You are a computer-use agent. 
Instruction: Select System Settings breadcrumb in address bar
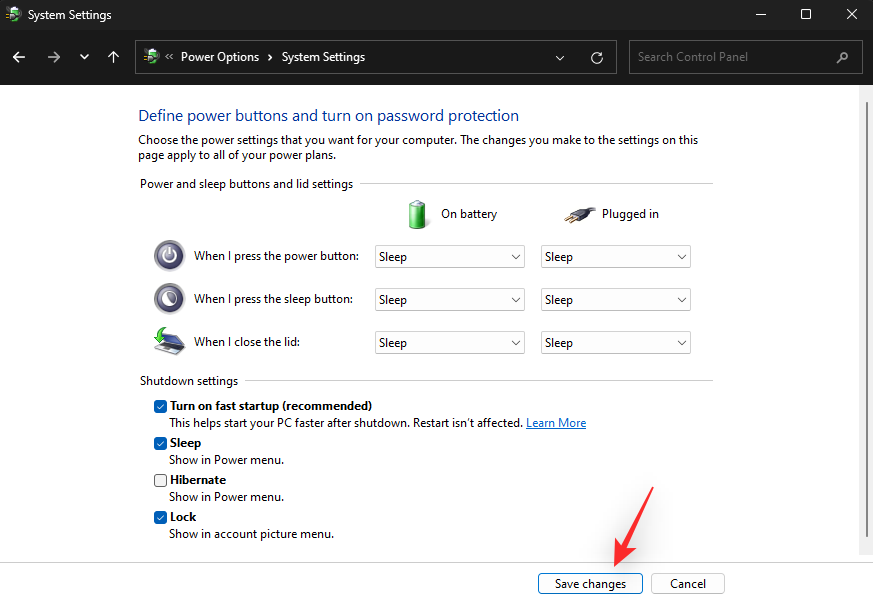[323, 57]
